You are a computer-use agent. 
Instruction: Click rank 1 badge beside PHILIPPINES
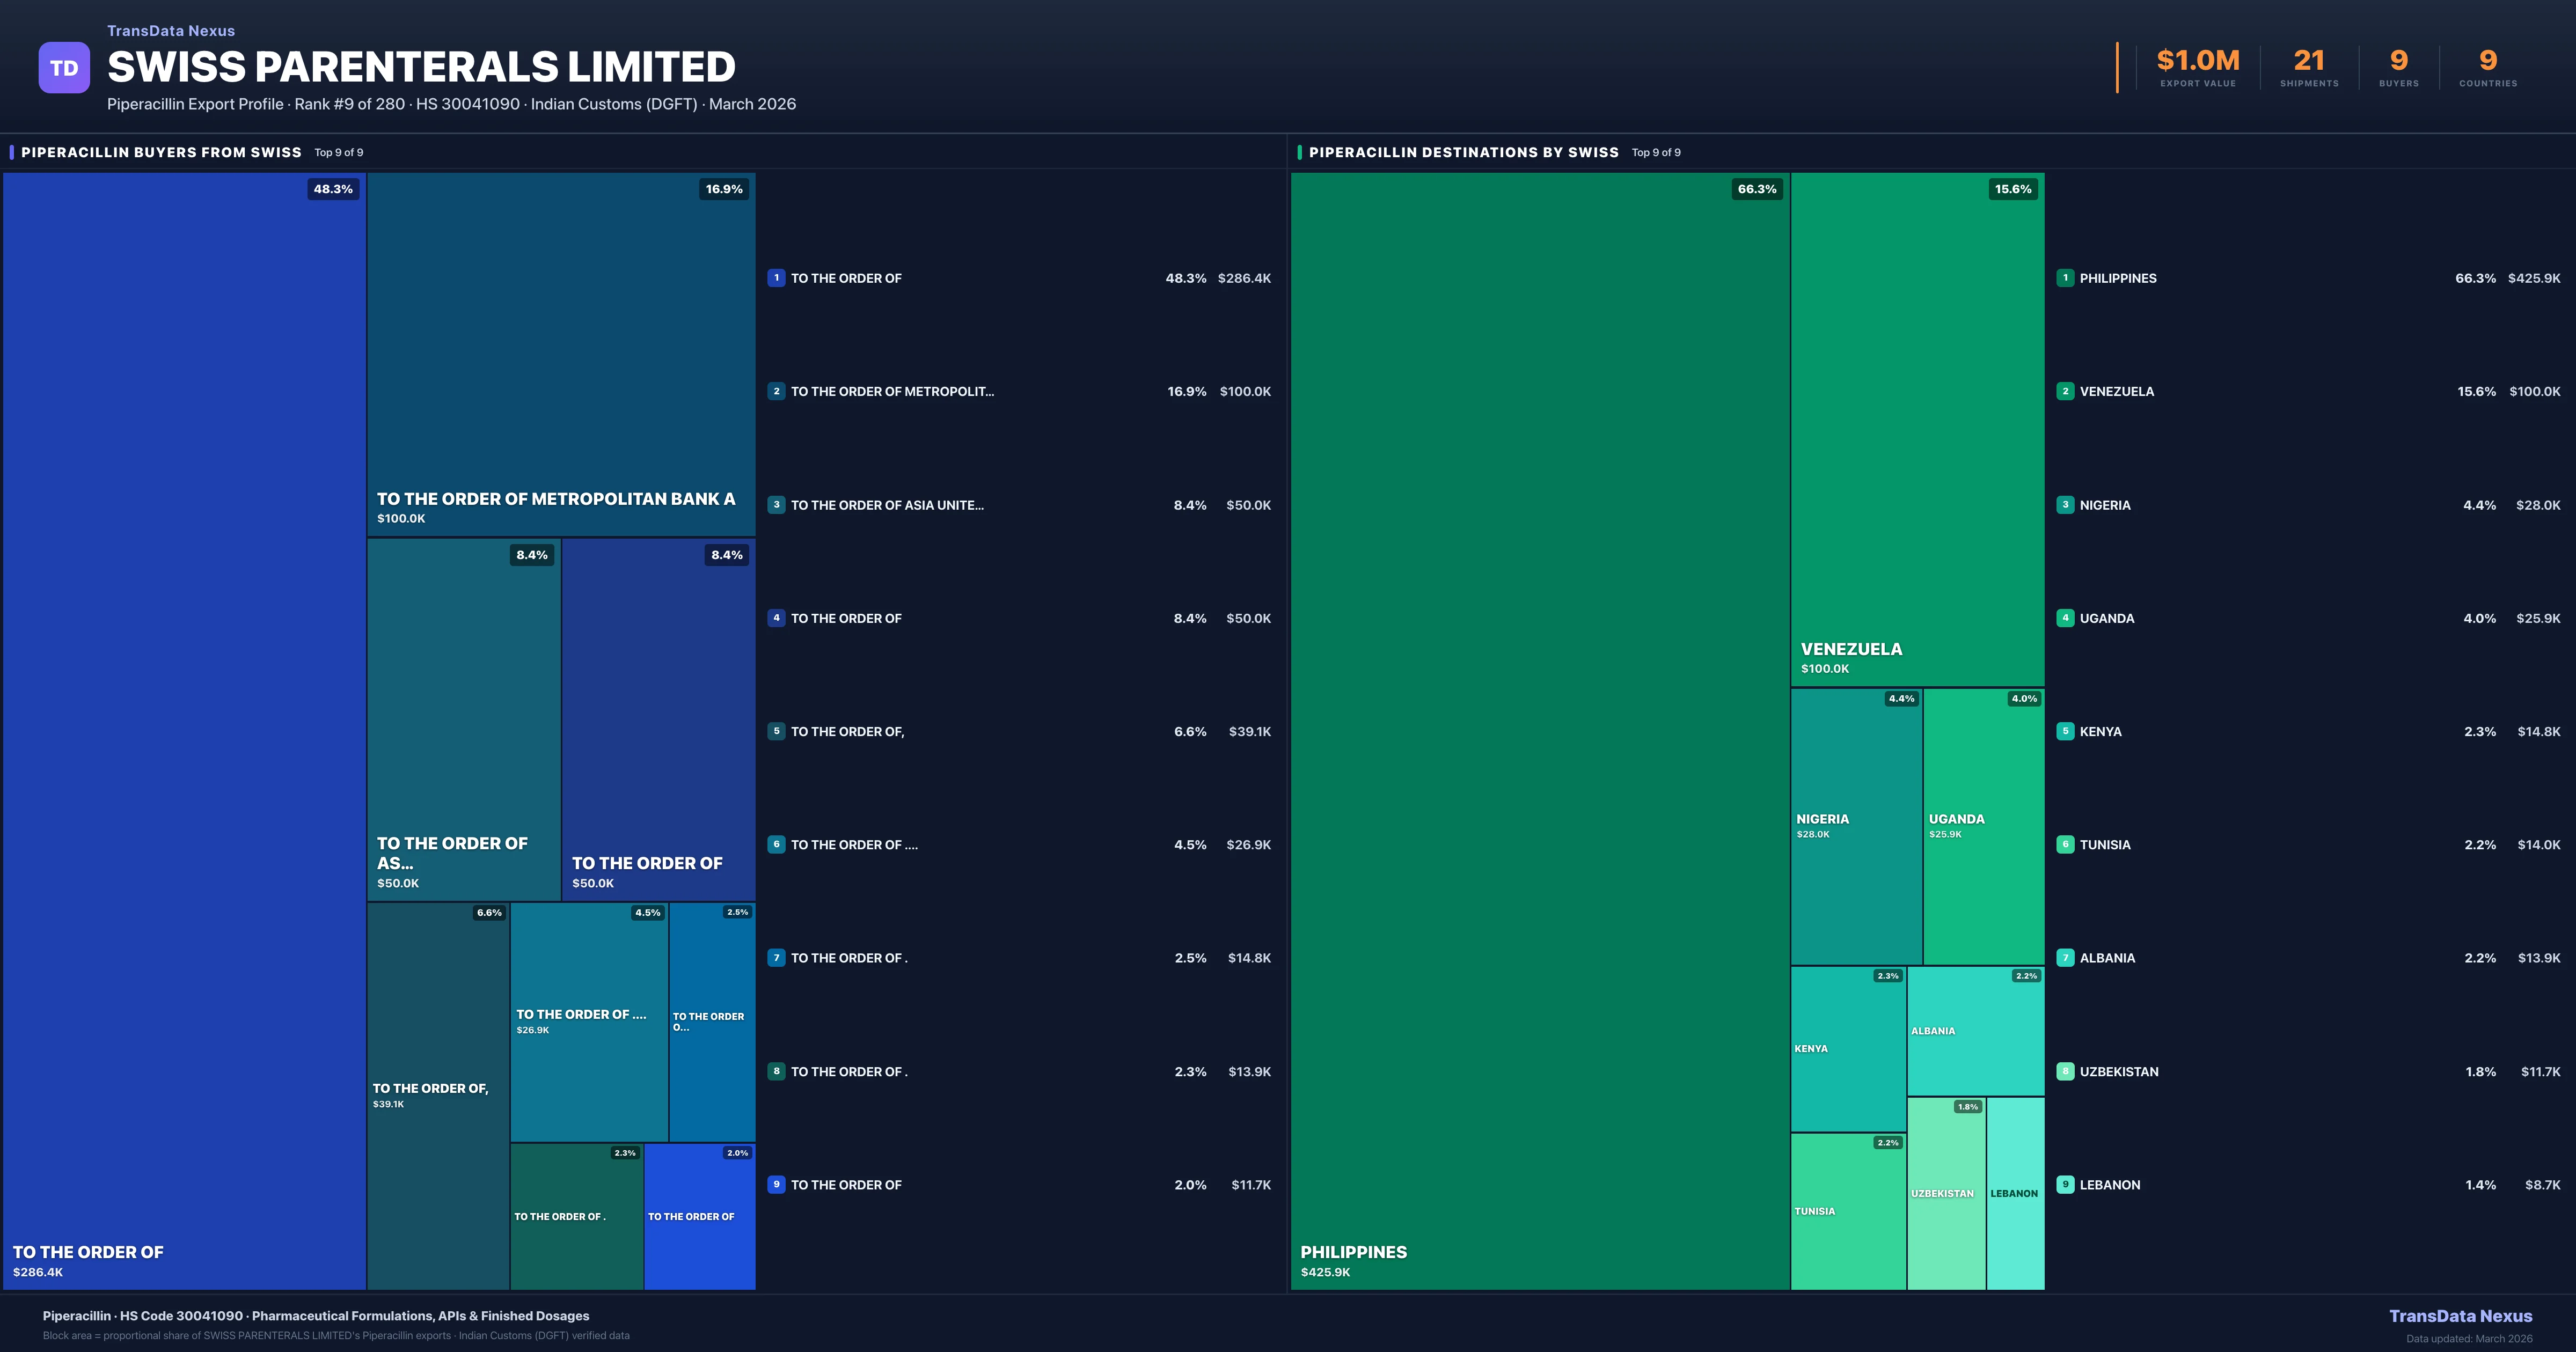click(x=2065, y=278)
